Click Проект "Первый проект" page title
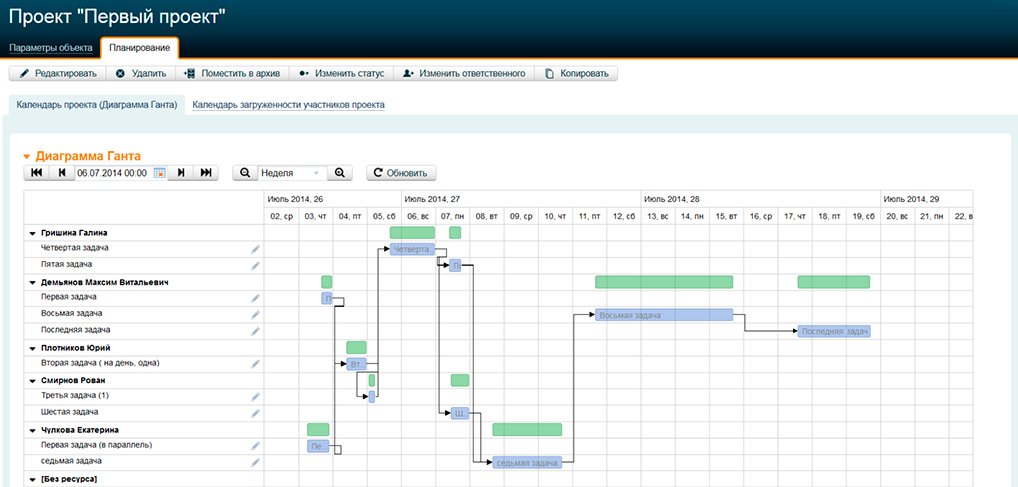This screenshot has height=487, width=1018. pyautogui.click(x=118, y=17)
